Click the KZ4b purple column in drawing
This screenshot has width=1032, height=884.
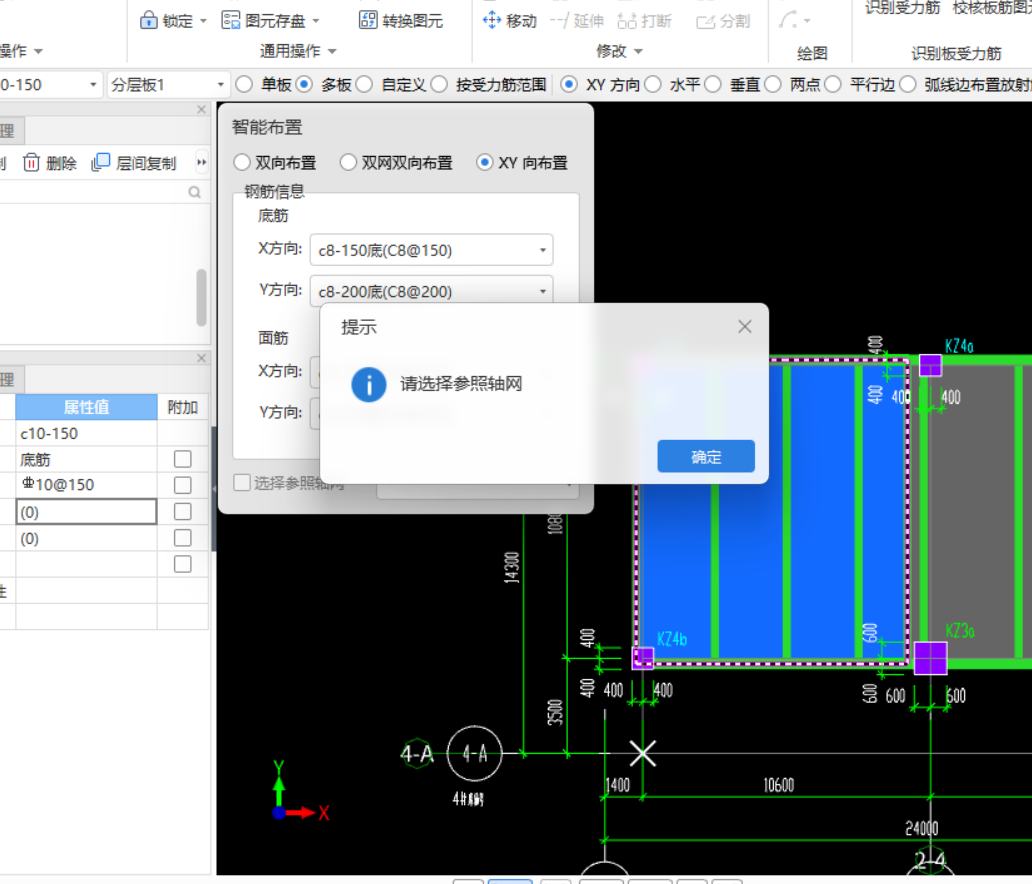[x=643, y=657]
